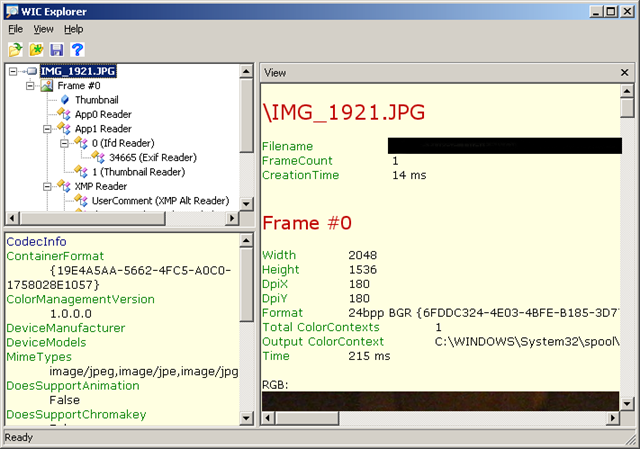The height and width of the screenshot is (449, 640).
Task: Click tree panel scroll right arrow
Action: click(233, 218)
